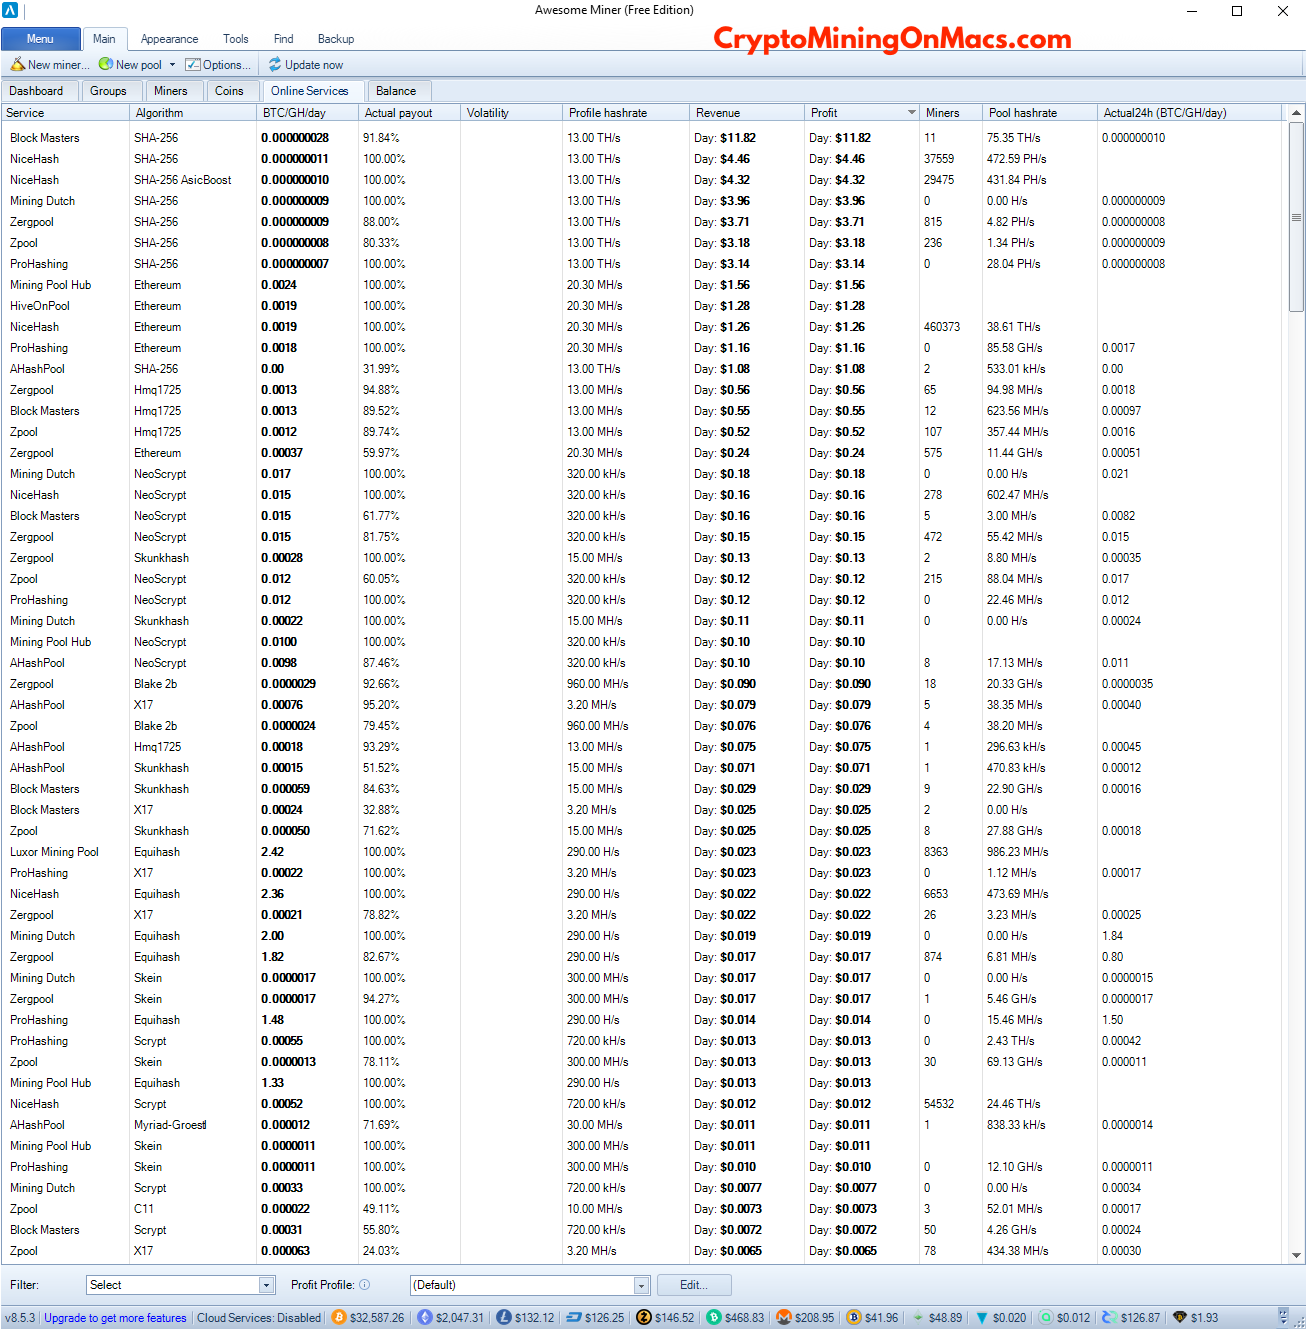Click the vertical scrollbar thumb
Image resolution: width=1307 pixels, height=1330 pixels.
pos(1296,218)
